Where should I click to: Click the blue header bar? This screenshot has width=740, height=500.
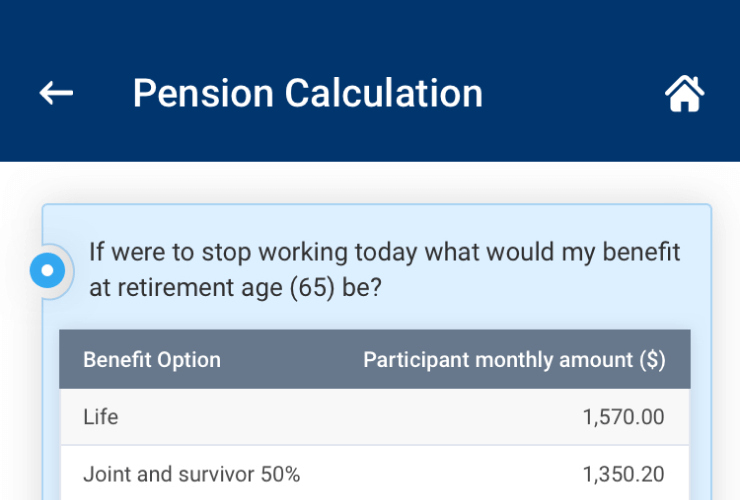click(370, 81)
